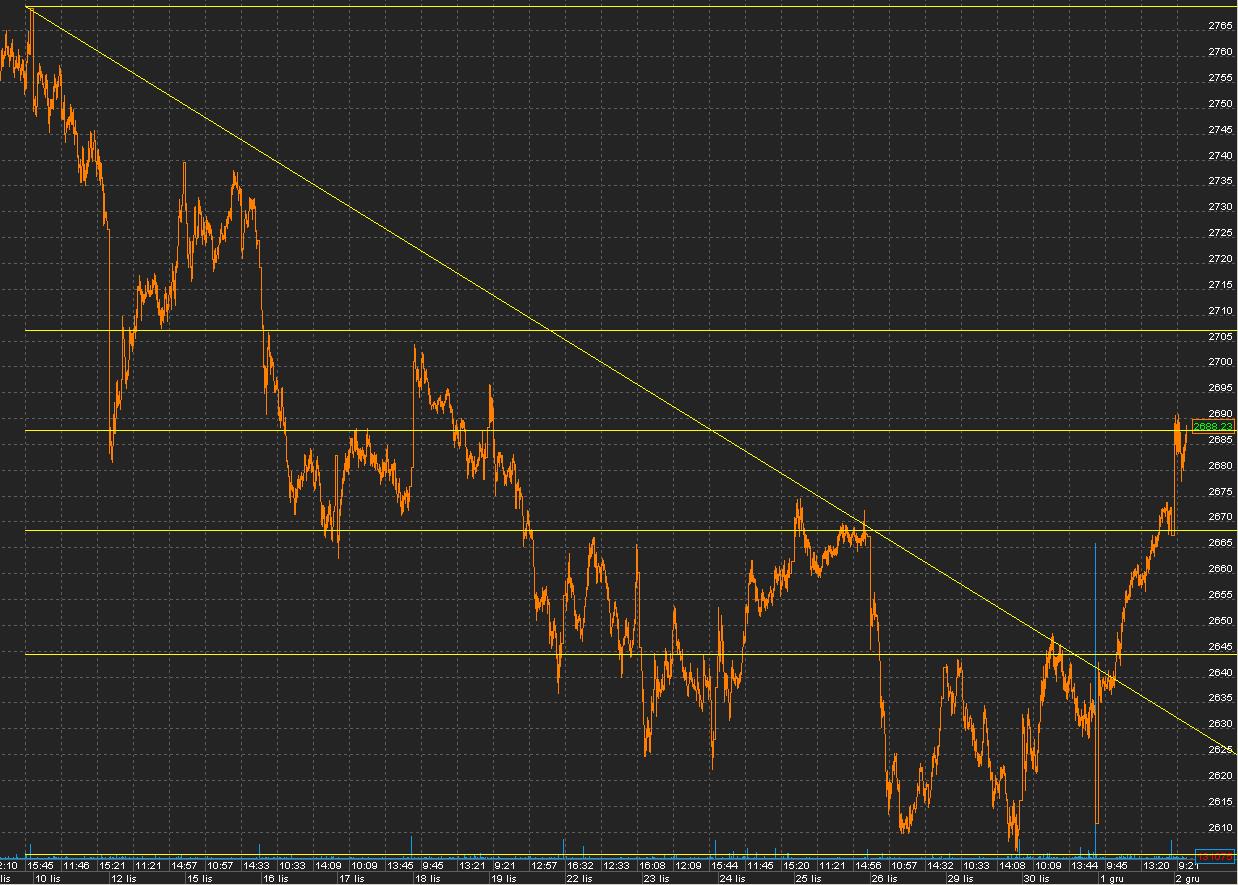The image size is (1238, 885).
Task: Click the '15 lis' date label
Action: 200,878
